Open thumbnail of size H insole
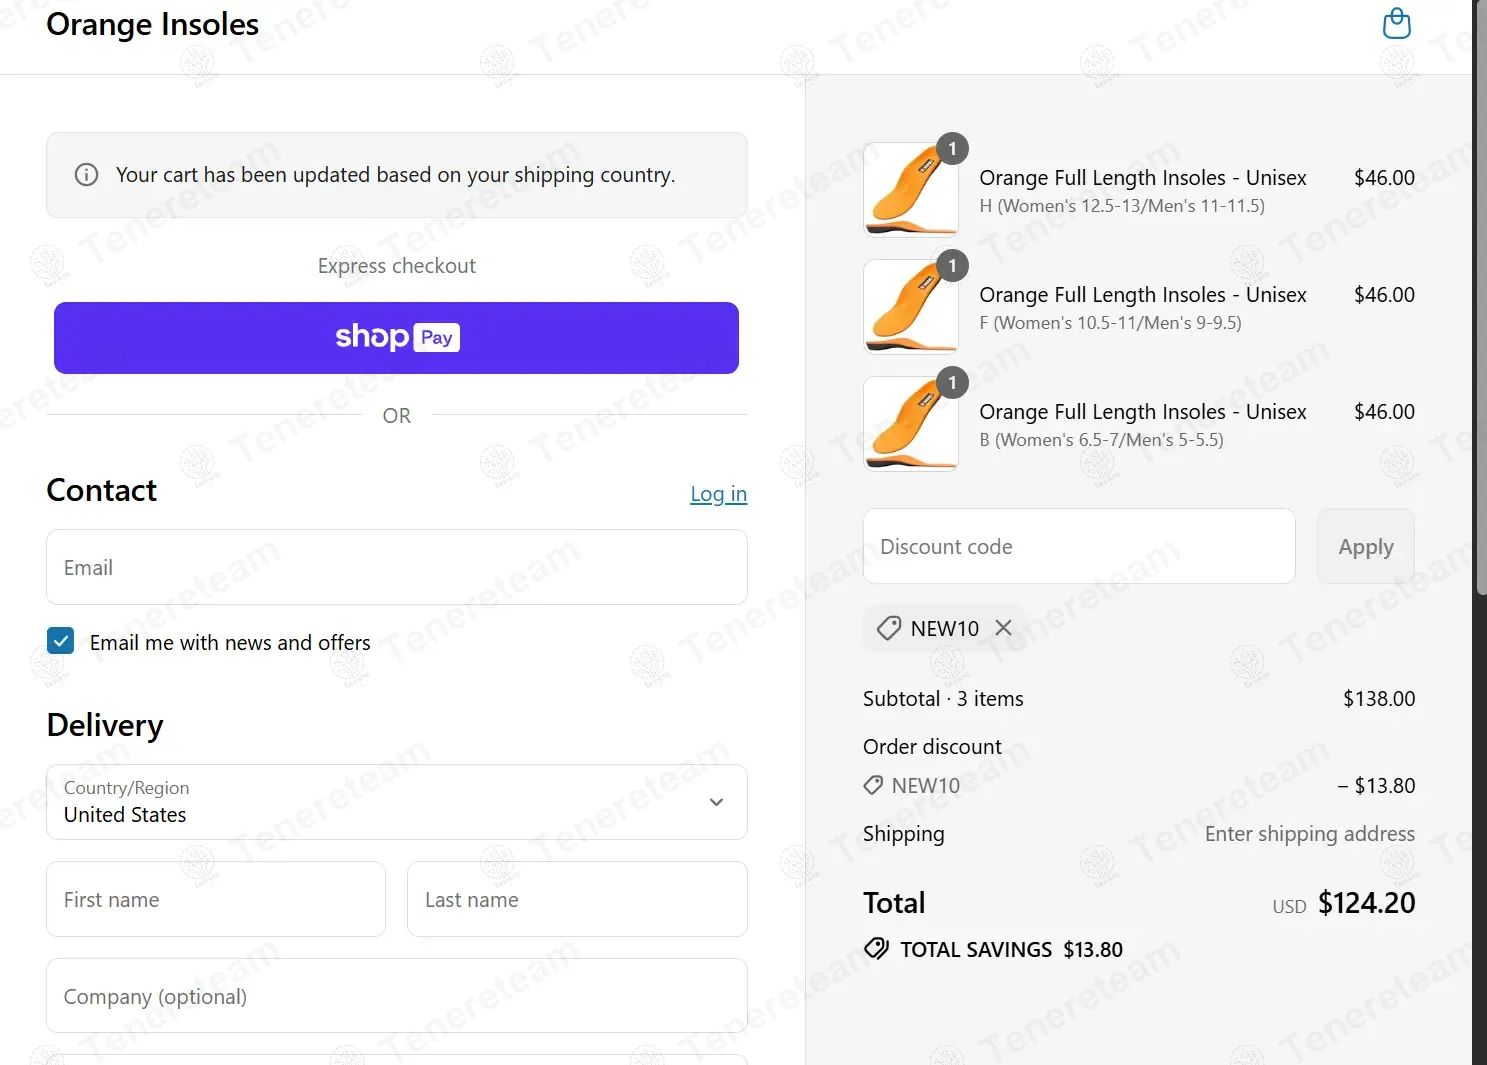The image size is (1487, 1065). [x=911, y=190]
